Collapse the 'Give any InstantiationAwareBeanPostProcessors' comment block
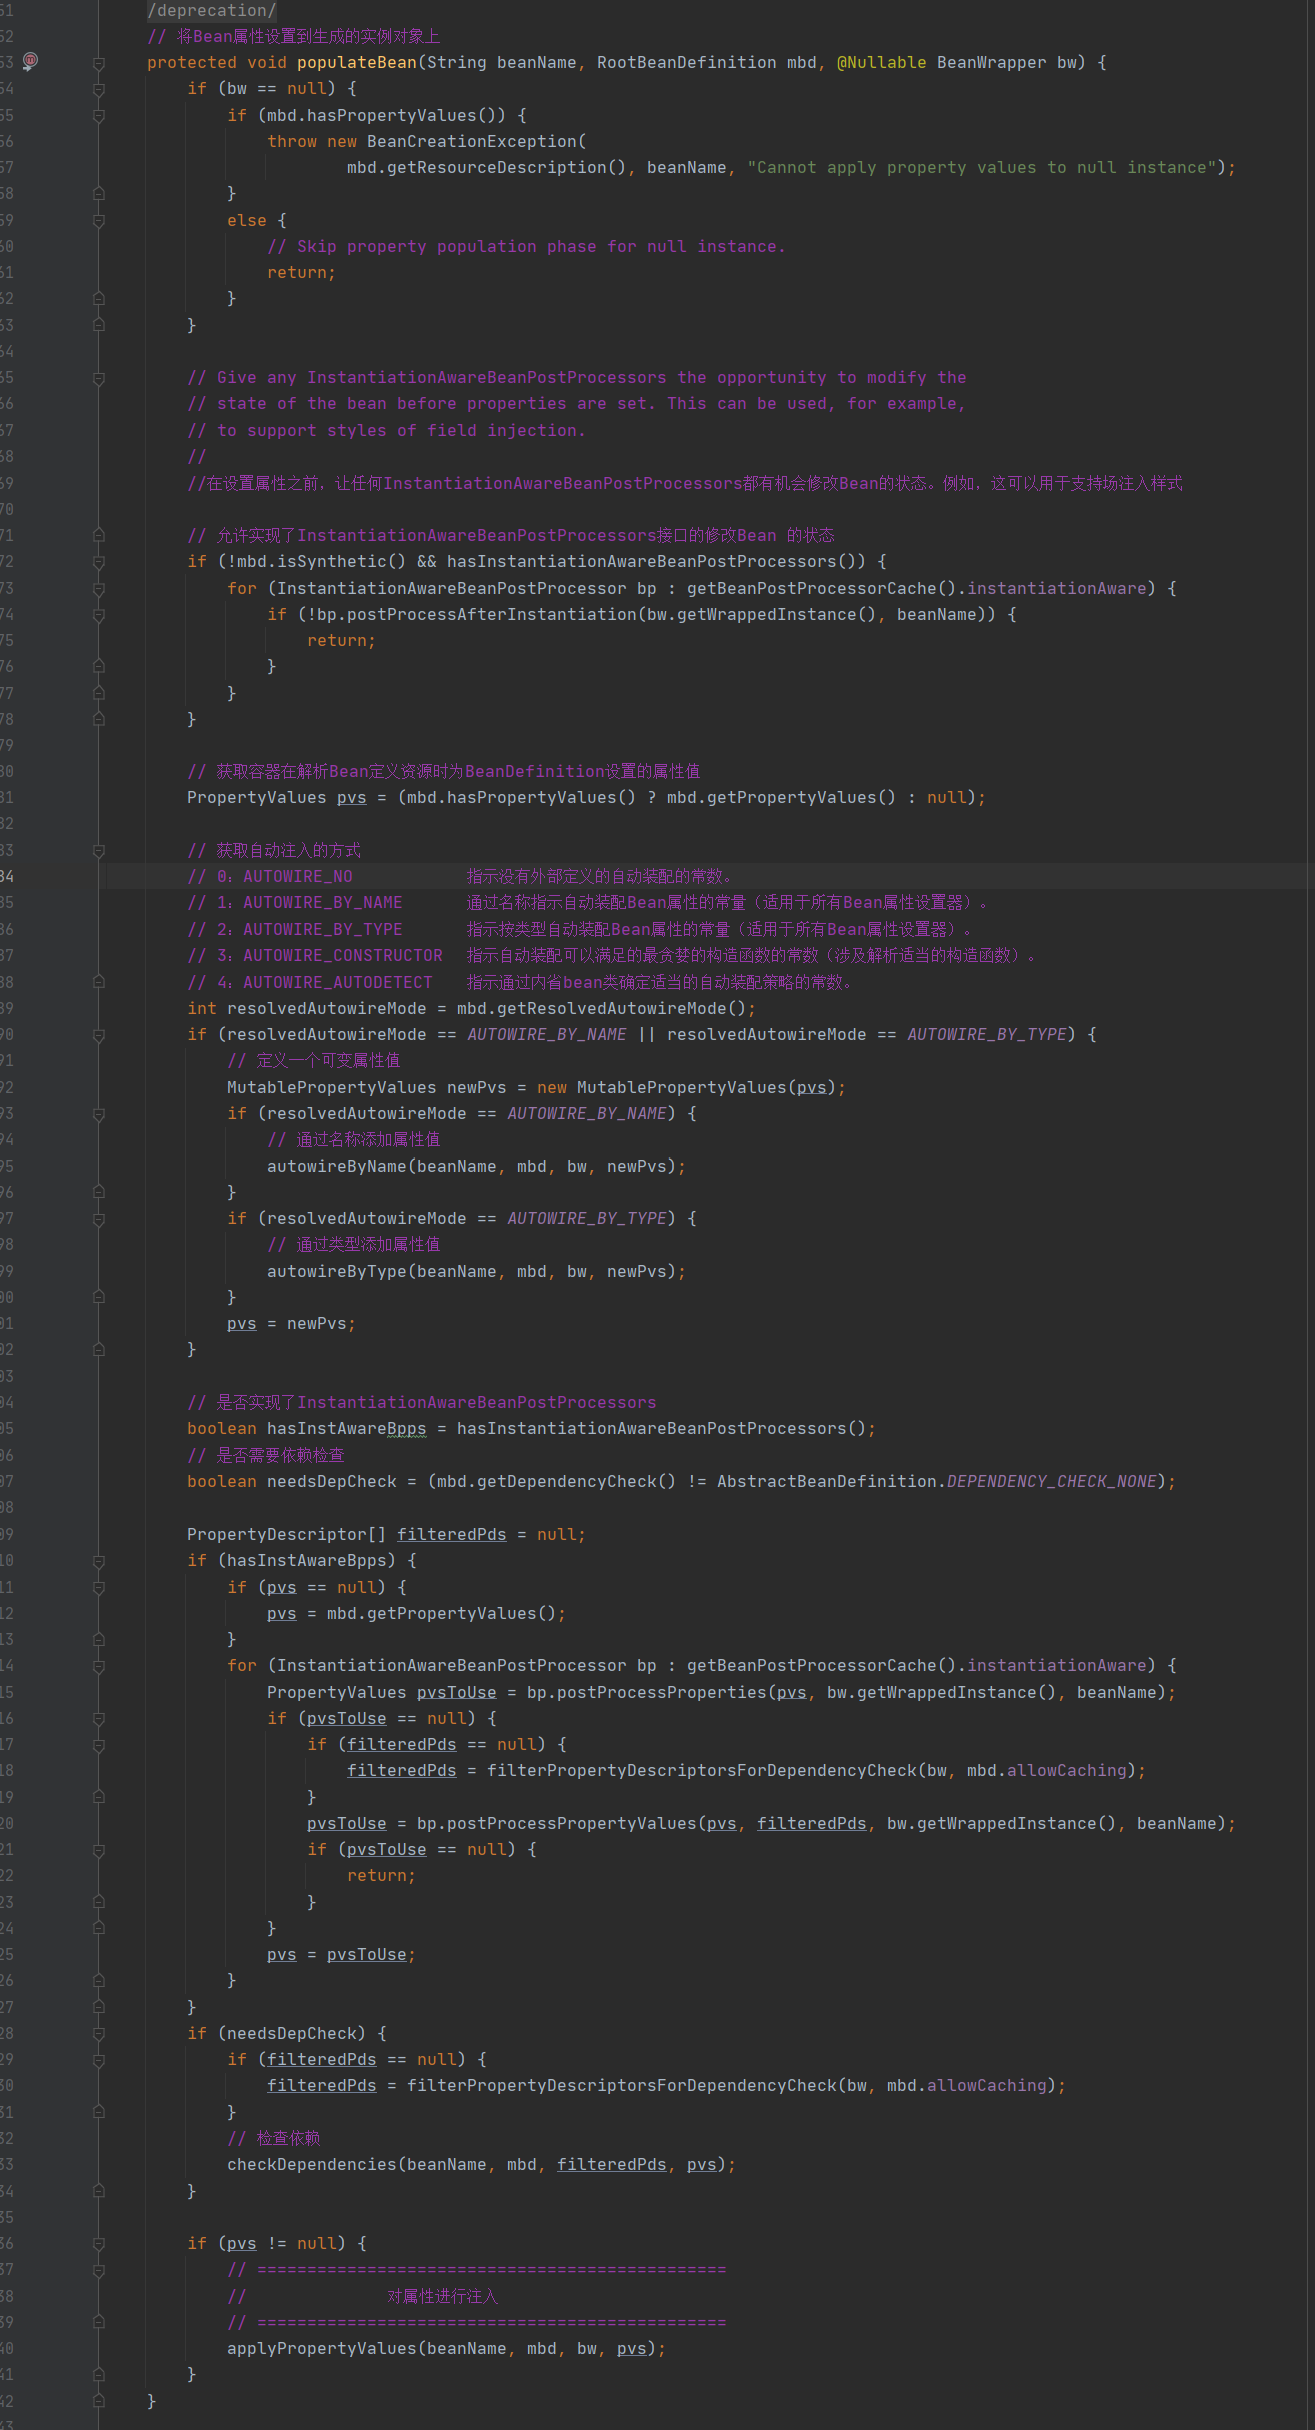This screenshot has height=2430, width=1315. [x=99, y=378]
